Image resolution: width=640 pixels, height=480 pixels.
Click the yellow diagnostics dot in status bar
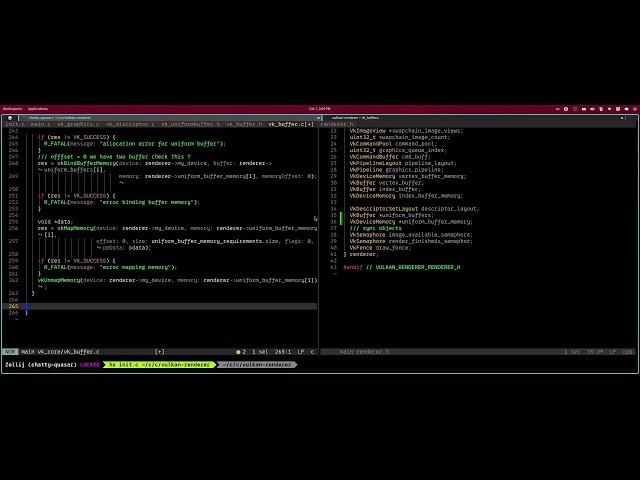pyautogui.click(x=238, y=352)
